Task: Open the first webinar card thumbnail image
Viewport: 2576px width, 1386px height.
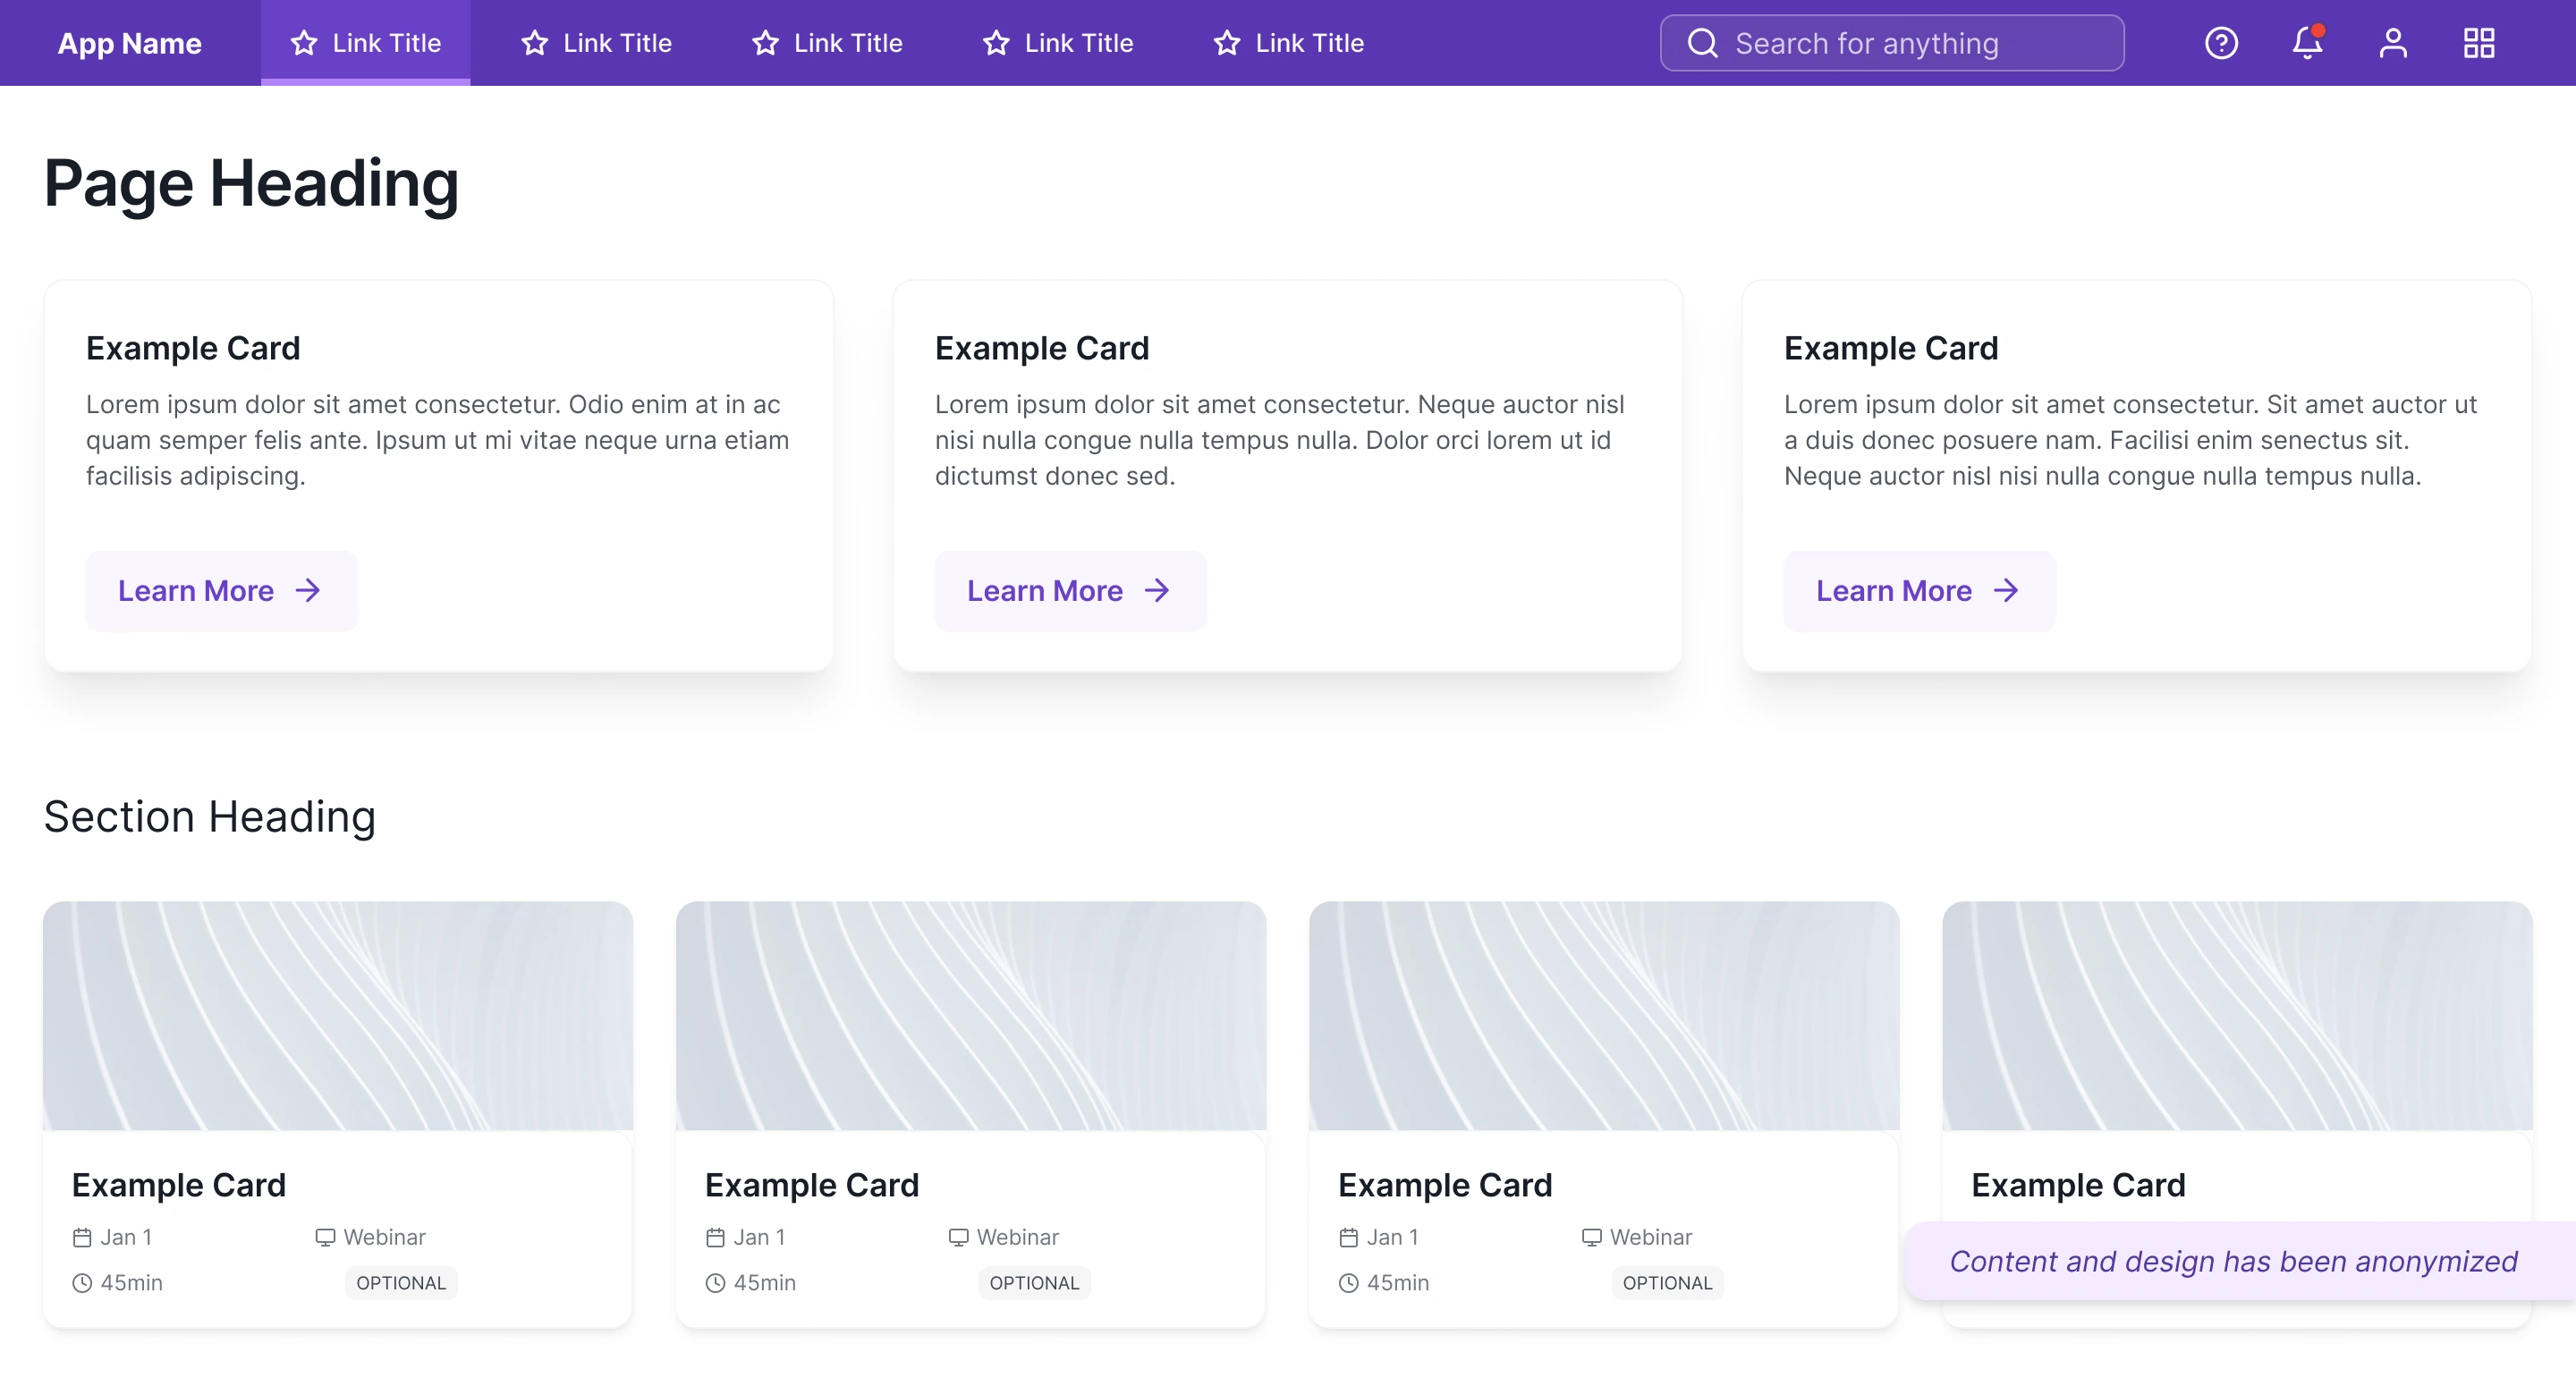Action: pos(338,1016)
